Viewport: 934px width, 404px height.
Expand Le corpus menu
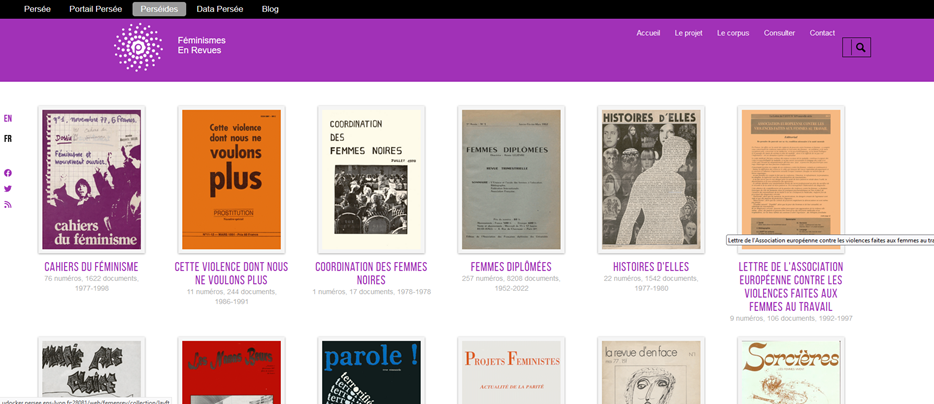732,33
